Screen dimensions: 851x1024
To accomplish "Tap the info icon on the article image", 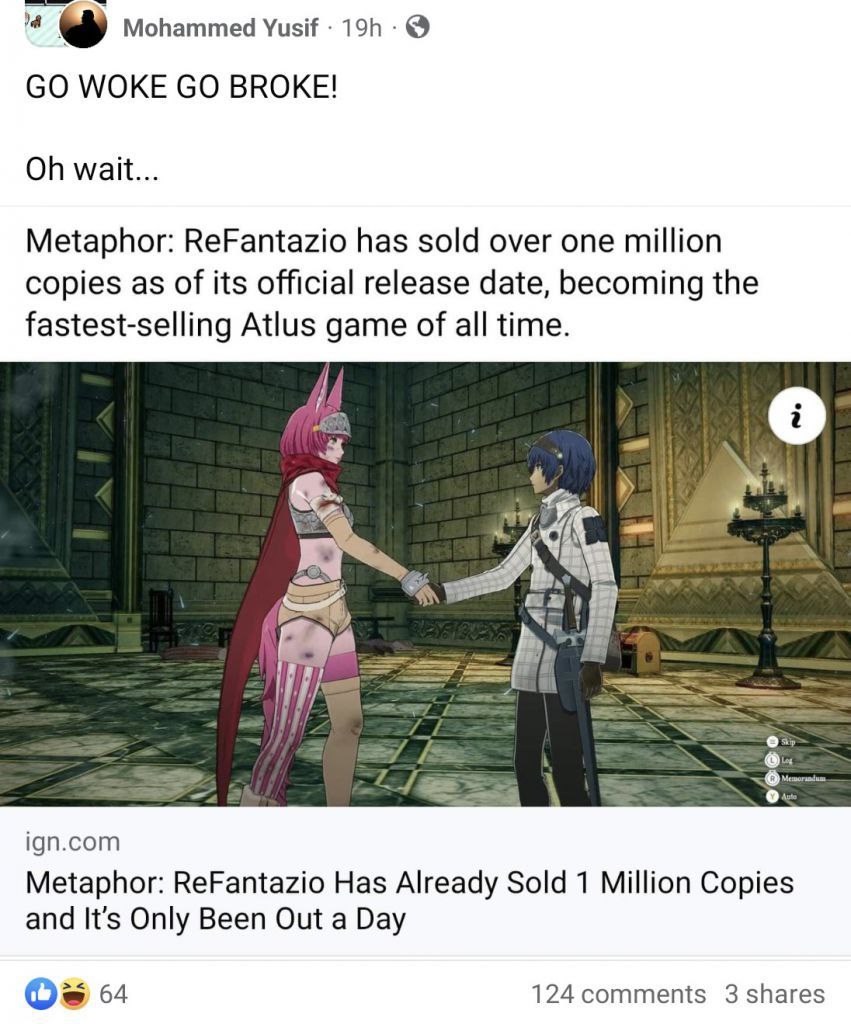I will (797, 415).
